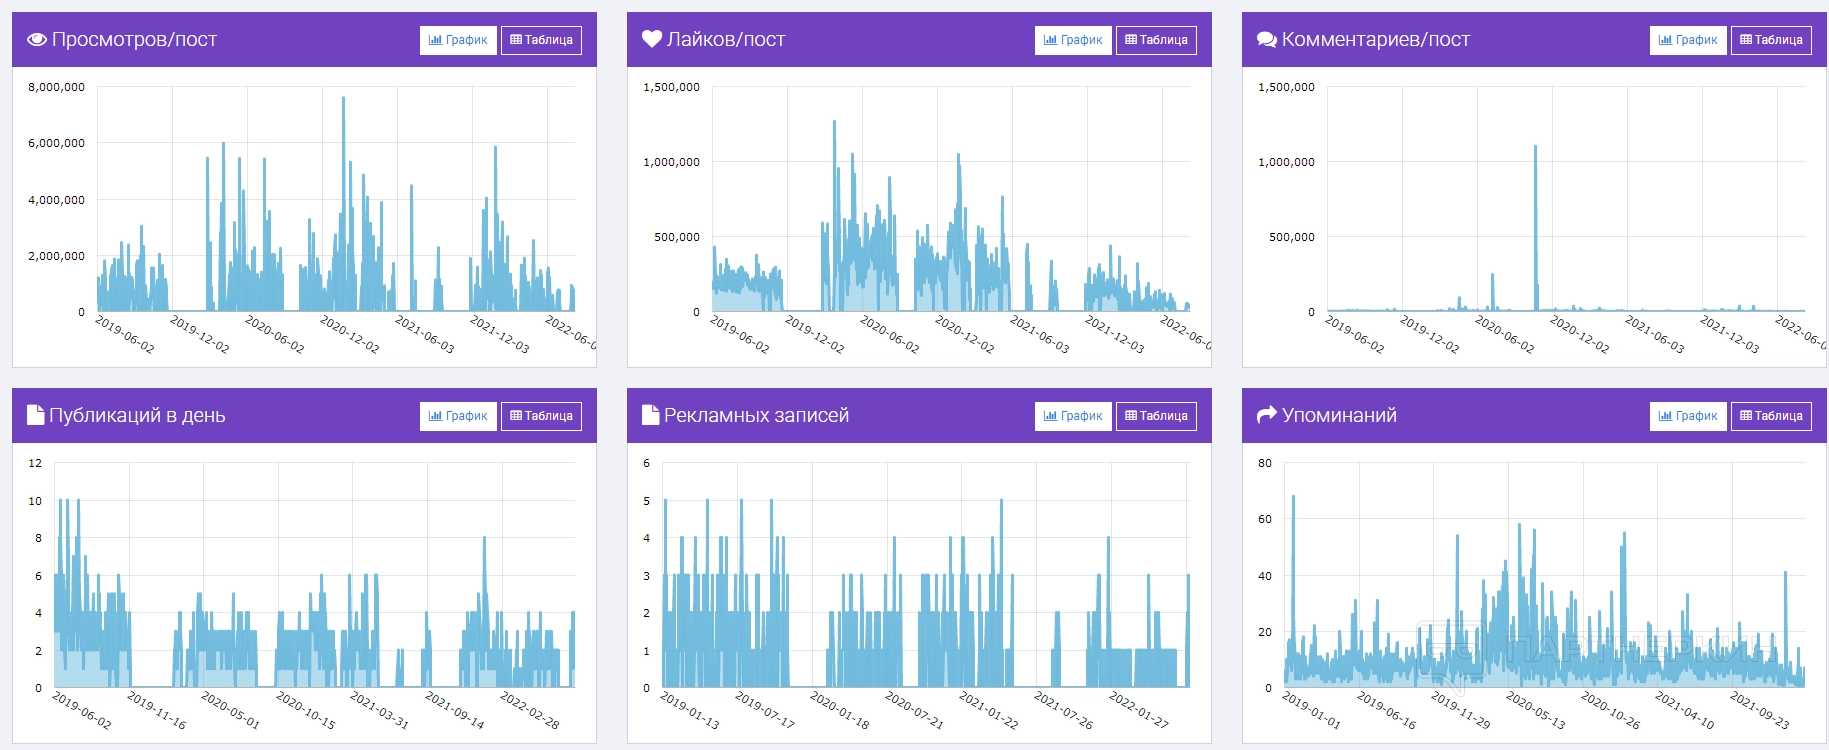The width and height of the screenshot is (1829, 750).
Task: Open Таблица view in Комментариев/пост panel
Action: pos(1771,40)
